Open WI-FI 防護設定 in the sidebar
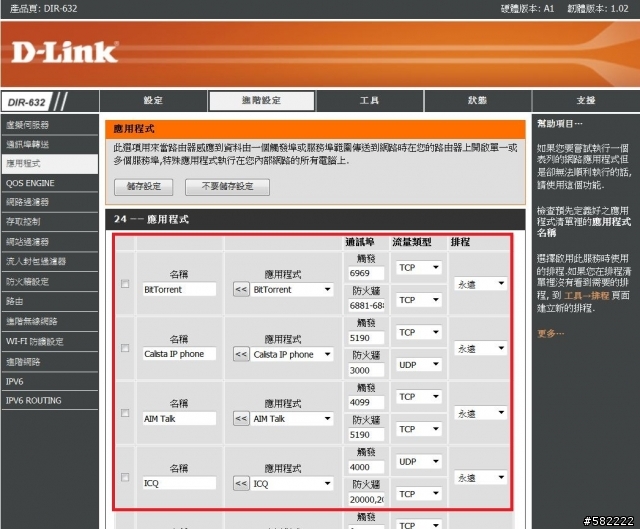Screen dimensions: 640x529 coord(50,341)
